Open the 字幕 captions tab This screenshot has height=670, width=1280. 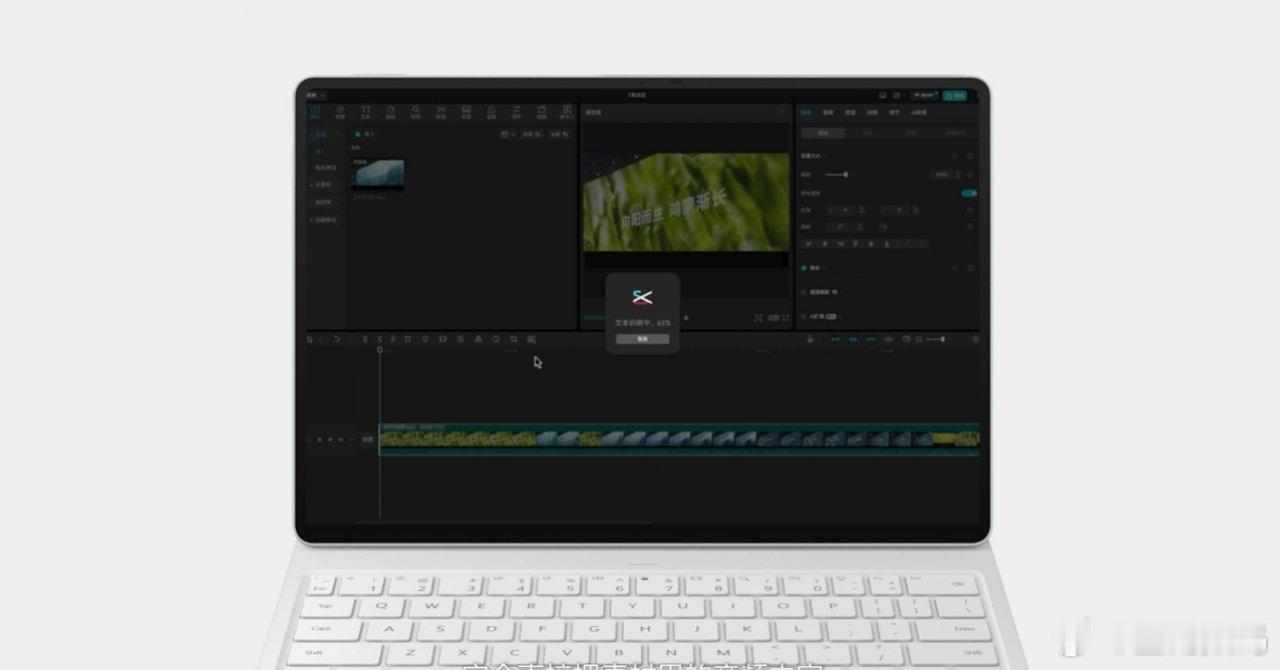tap(466, 112)
